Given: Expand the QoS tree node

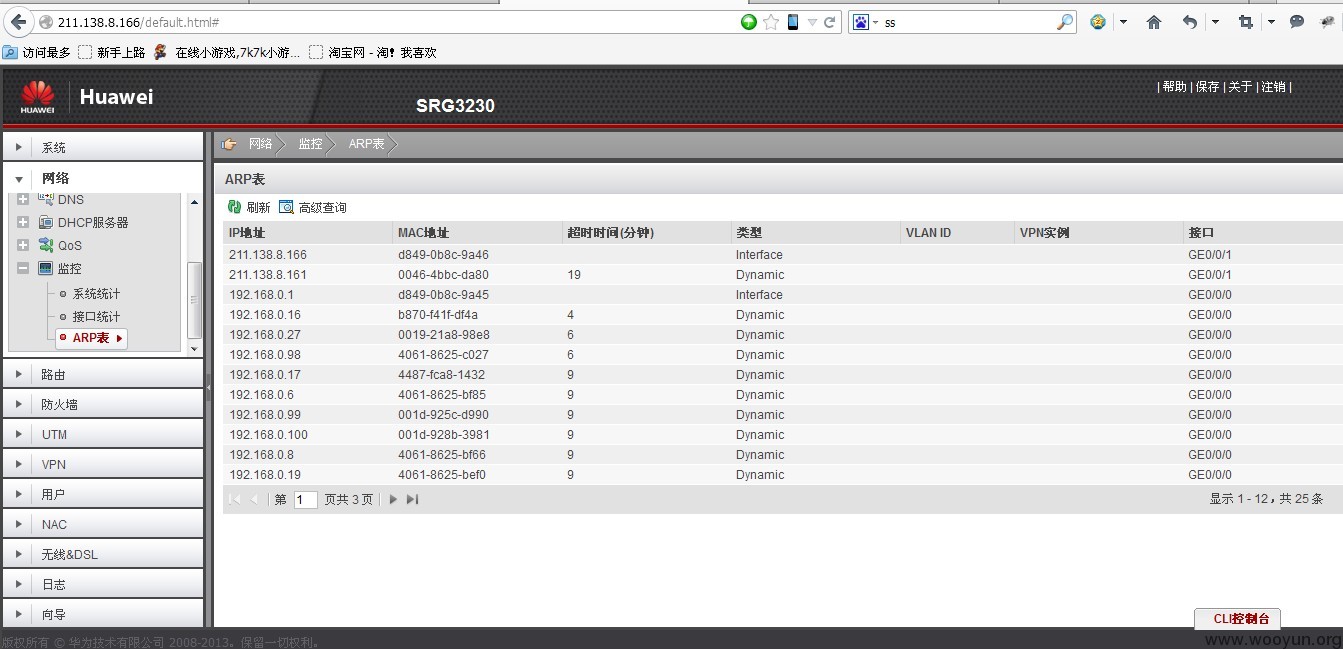Looking at the screenshot, I should (x=23, y=245).
